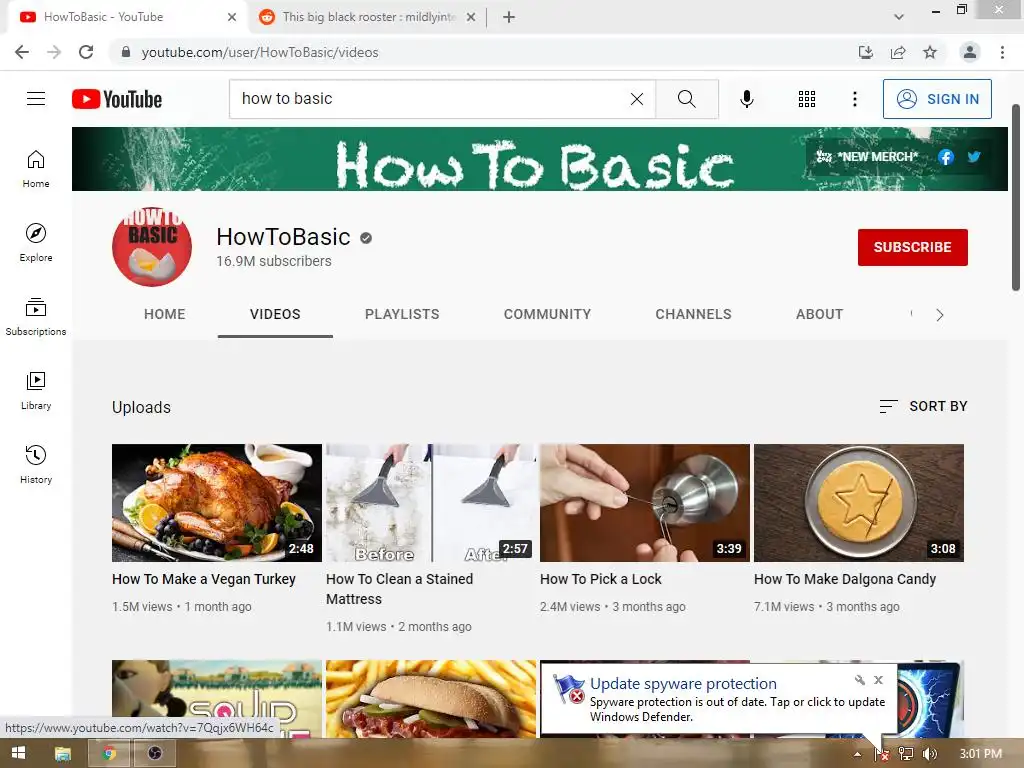This screenshot has height=768, width=1024.
Task: Open the new tab with the plus button
Action: click(x=509, y=17)
